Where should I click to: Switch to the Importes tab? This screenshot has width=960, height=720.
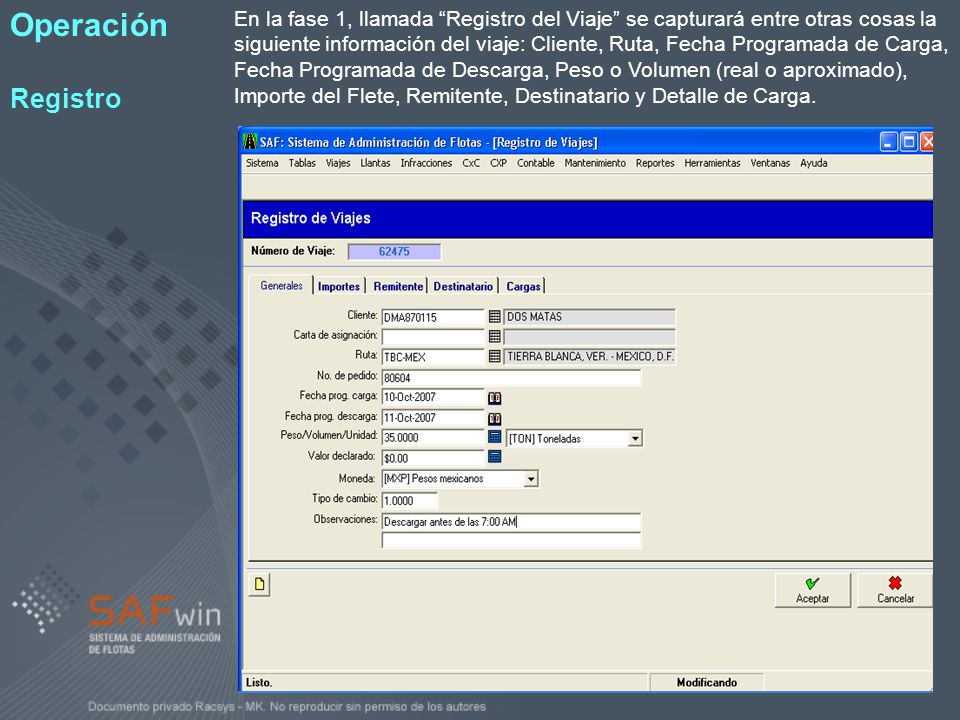click(x=339, y=286)
